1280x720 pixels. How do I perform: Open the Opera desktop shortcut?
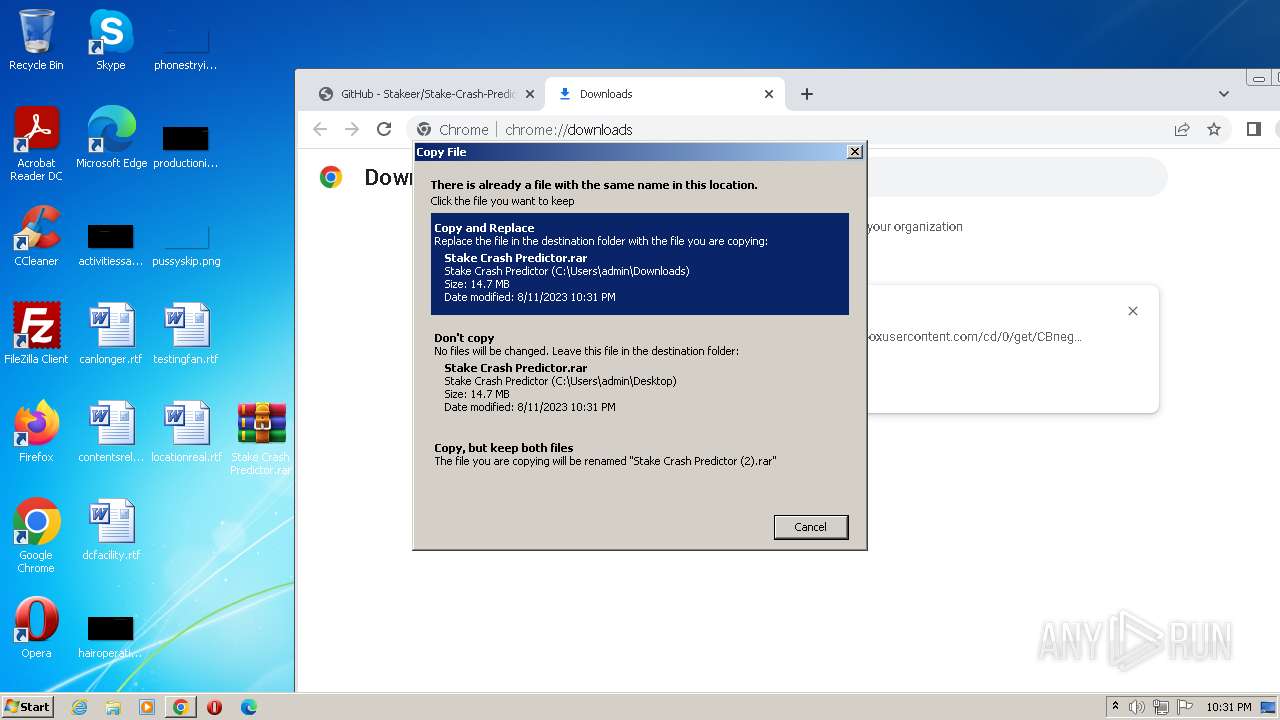[x=36, y=628]
